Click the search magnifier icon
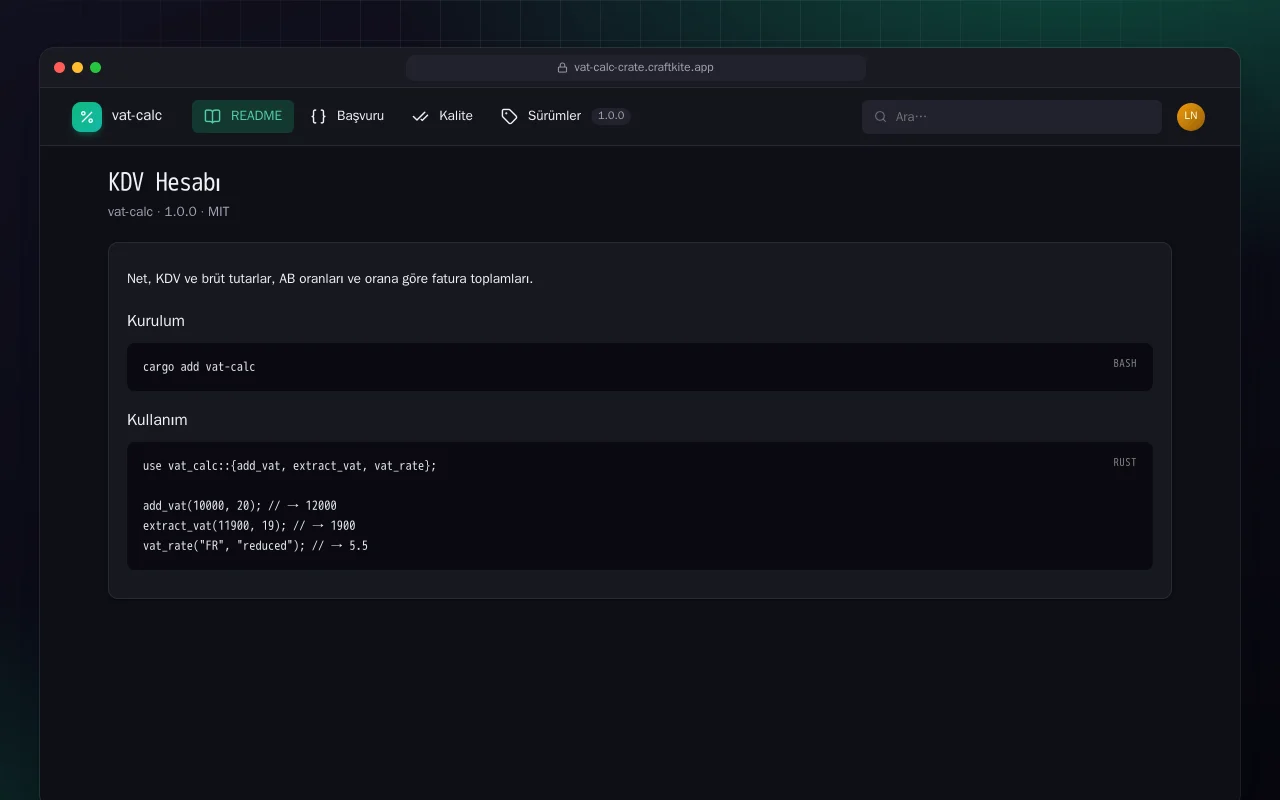The height and width of the screenshot is (800, 1280). [x=881, y=117]
